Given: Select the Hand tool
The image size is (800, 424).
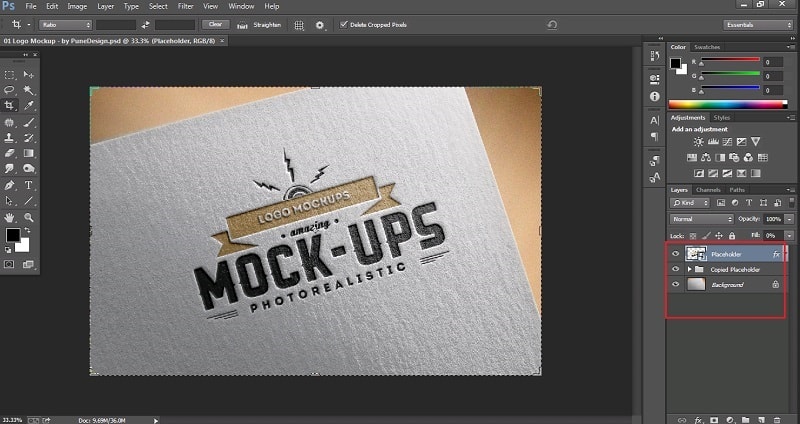Looking at the screenshot, I should [x=10, y=217].
